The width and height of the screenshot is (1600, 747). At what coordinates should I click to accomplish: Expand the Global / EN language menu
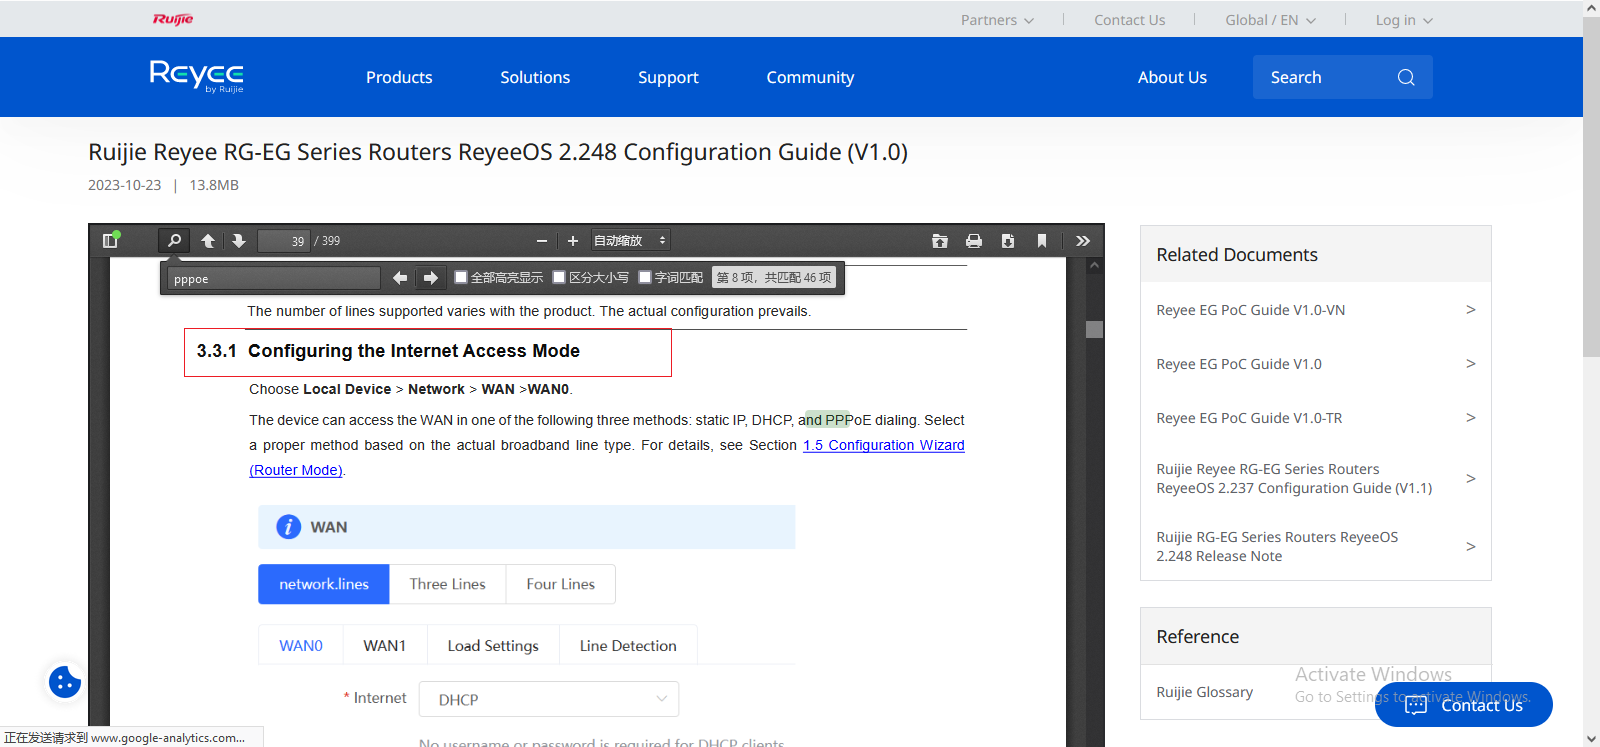click(x=1271, y=20)
